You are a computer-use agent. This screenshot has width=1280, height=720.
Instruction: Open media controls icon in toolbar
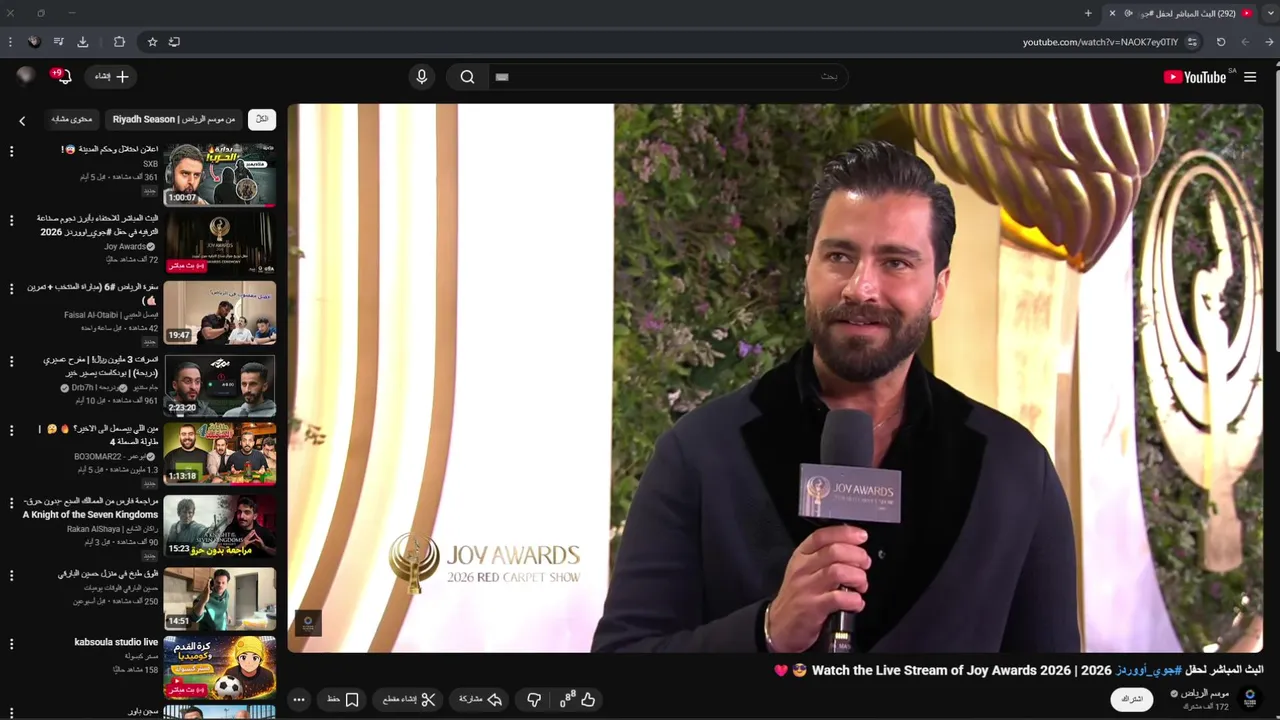[x=58, y=42]
